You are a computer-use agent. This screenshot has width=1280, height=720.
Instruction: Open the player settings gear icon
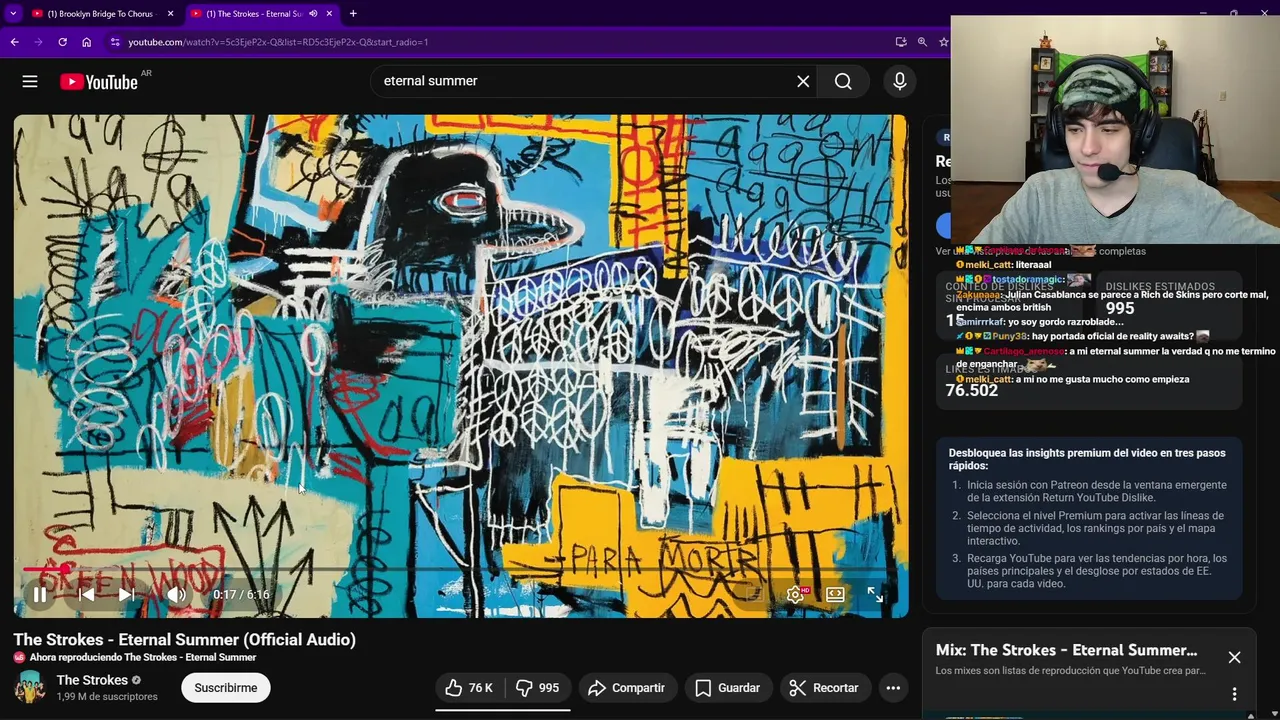(796, 594)
